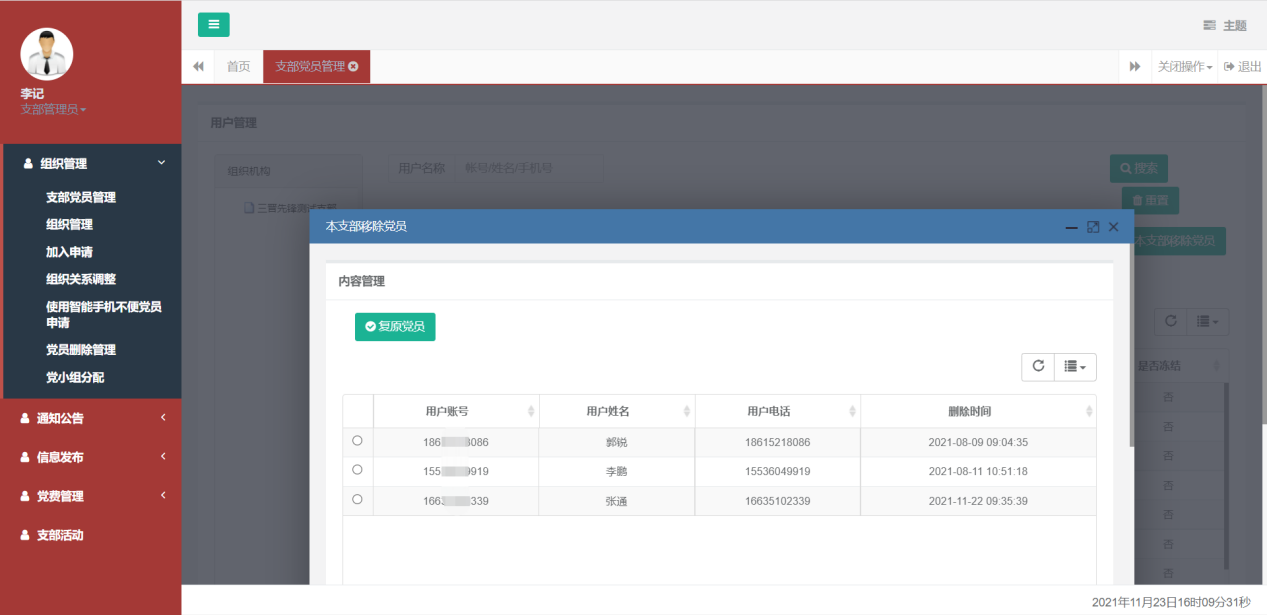Viewport: 1267px width, 615px height.
Task: Select the radio button for 李鹏
Action: tap(357, 470)
